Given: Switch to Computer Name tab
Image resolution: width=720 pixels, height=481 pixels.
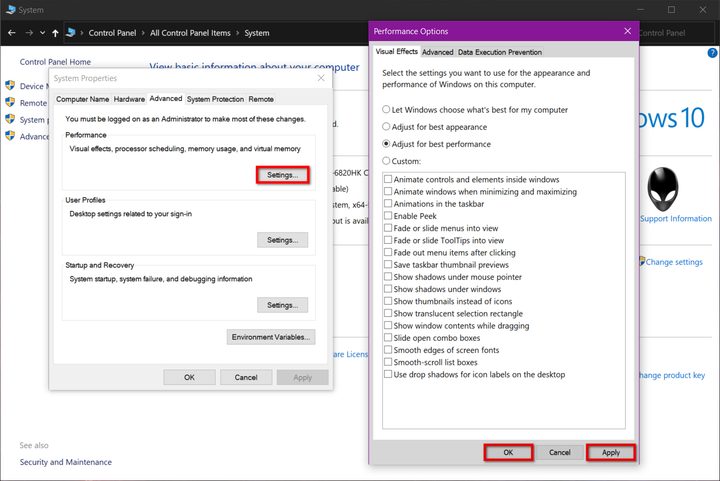Looking at the screenshot, I should tap(83, 99).
